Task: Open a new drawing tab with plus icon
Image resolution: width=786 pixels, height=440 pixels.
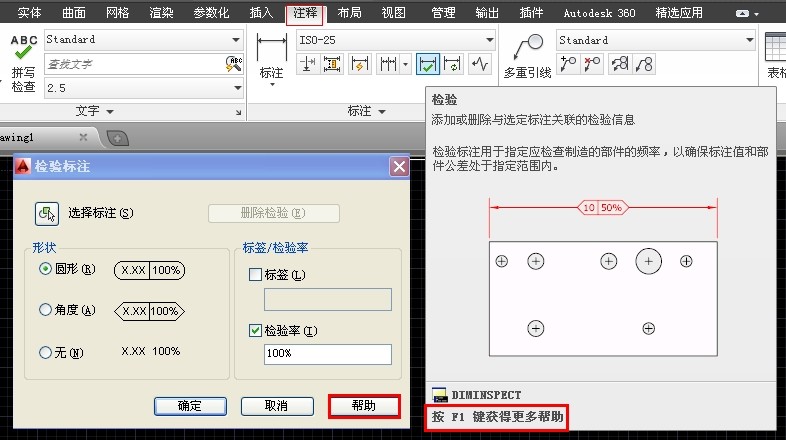Action: point(118,138)
